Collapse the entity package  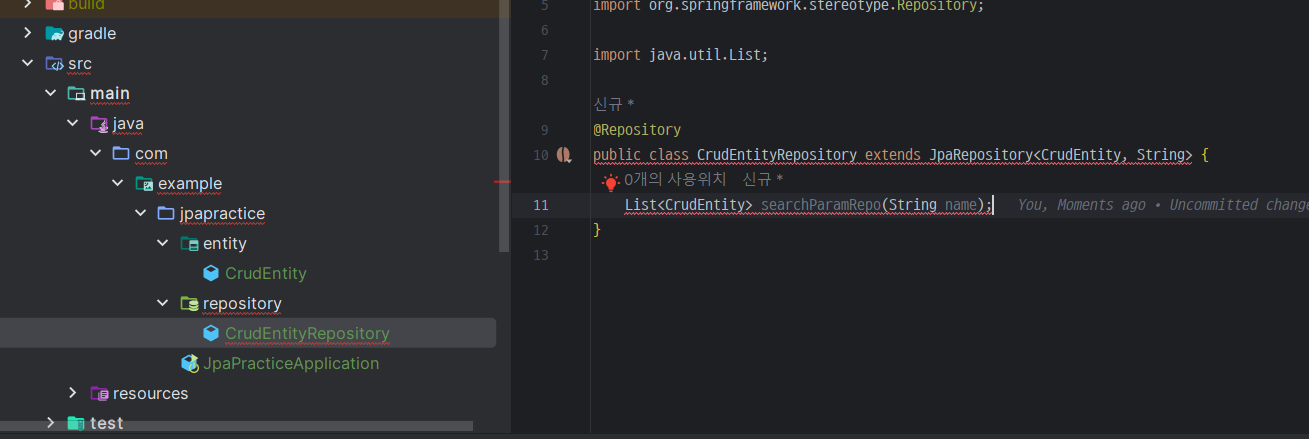coord(162,243)
